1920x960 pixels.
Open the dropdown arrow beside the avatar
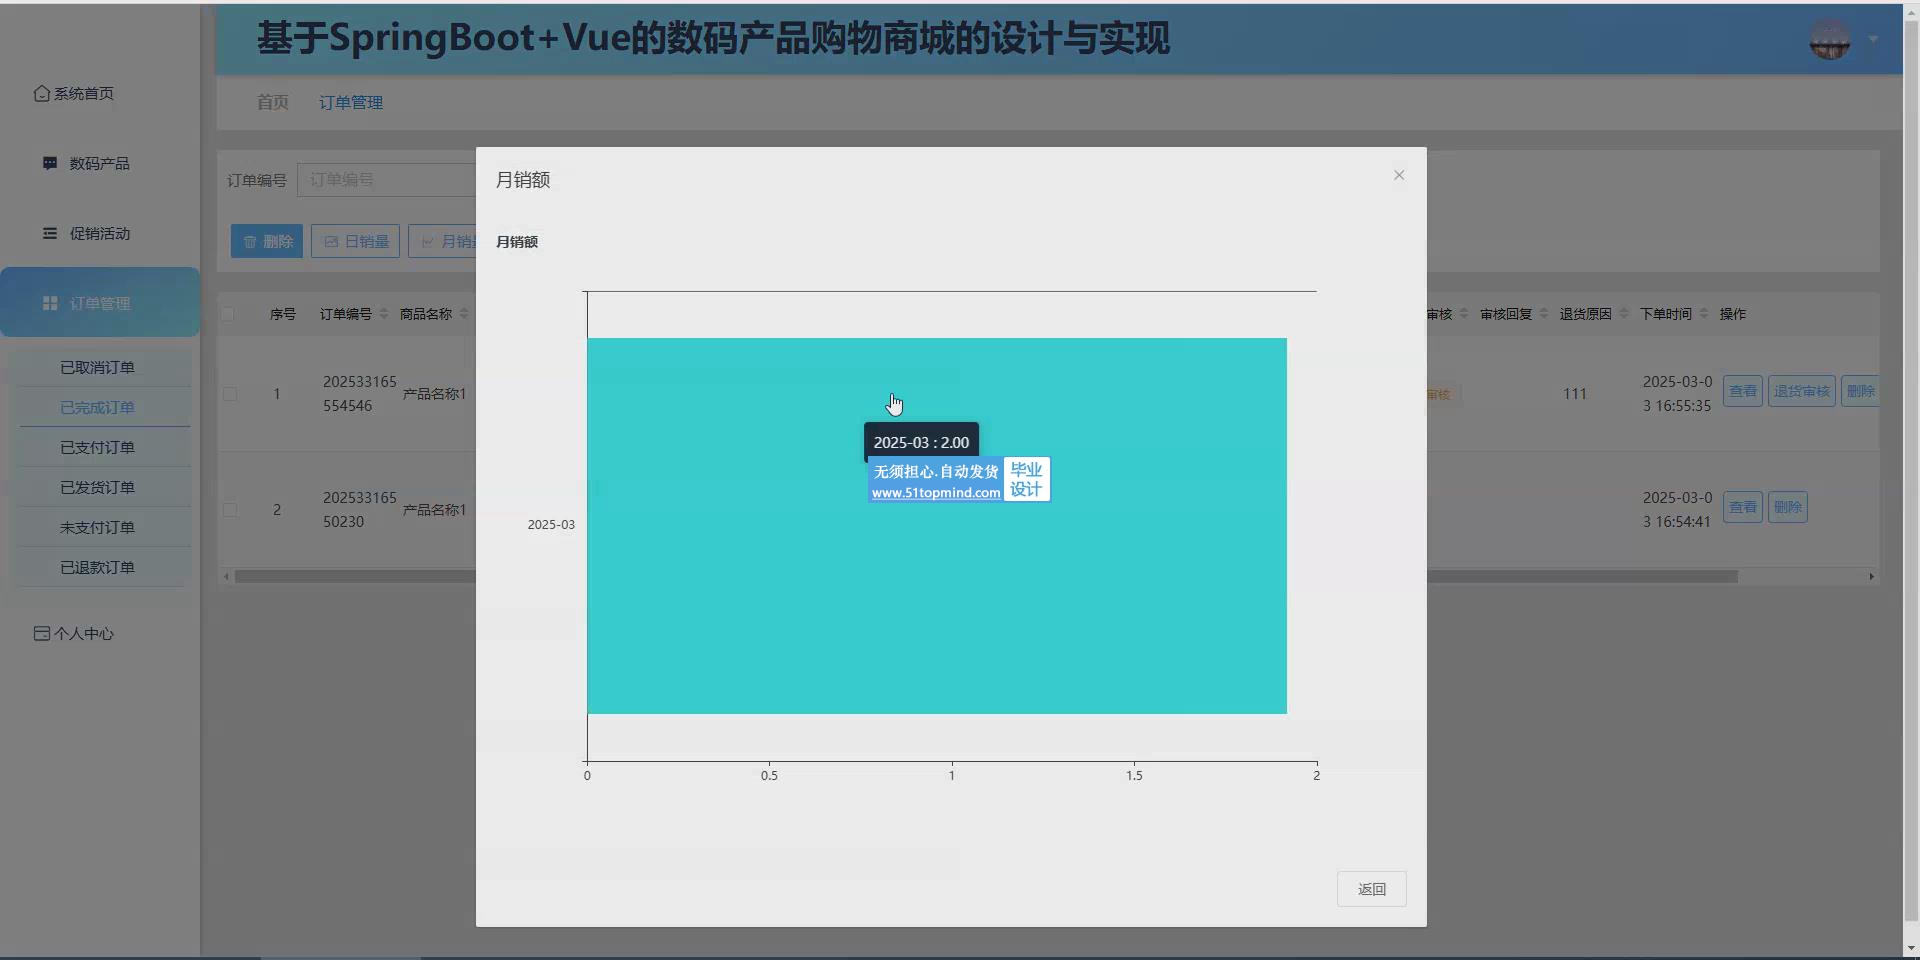(x=1873, y=40)
